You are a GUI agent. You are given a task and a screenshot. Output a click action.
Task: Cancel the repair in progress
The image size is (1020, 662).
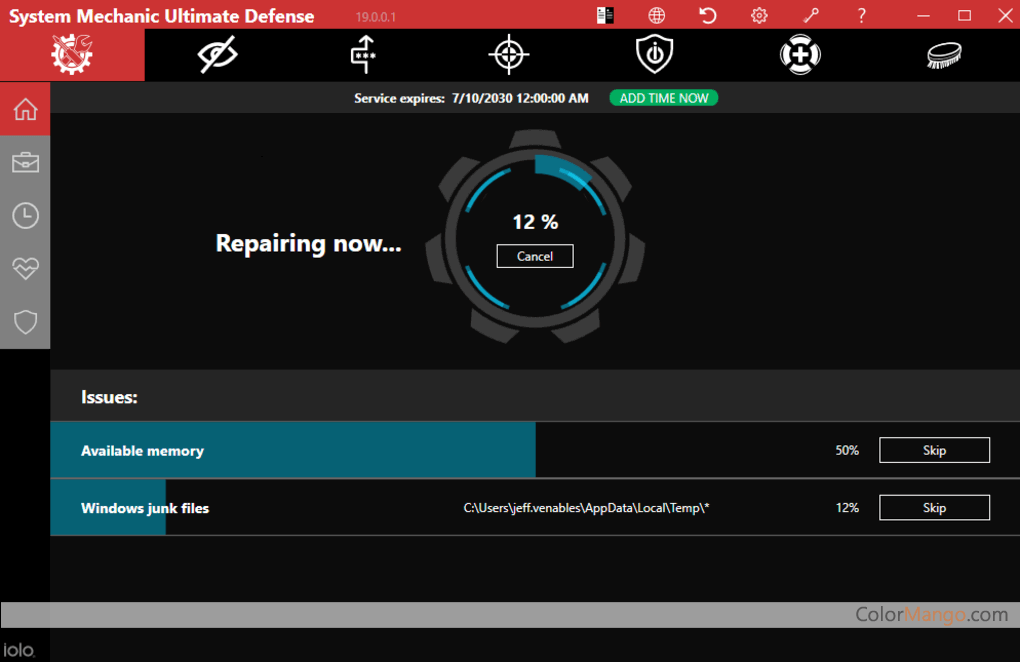click(x=535, y=256)
